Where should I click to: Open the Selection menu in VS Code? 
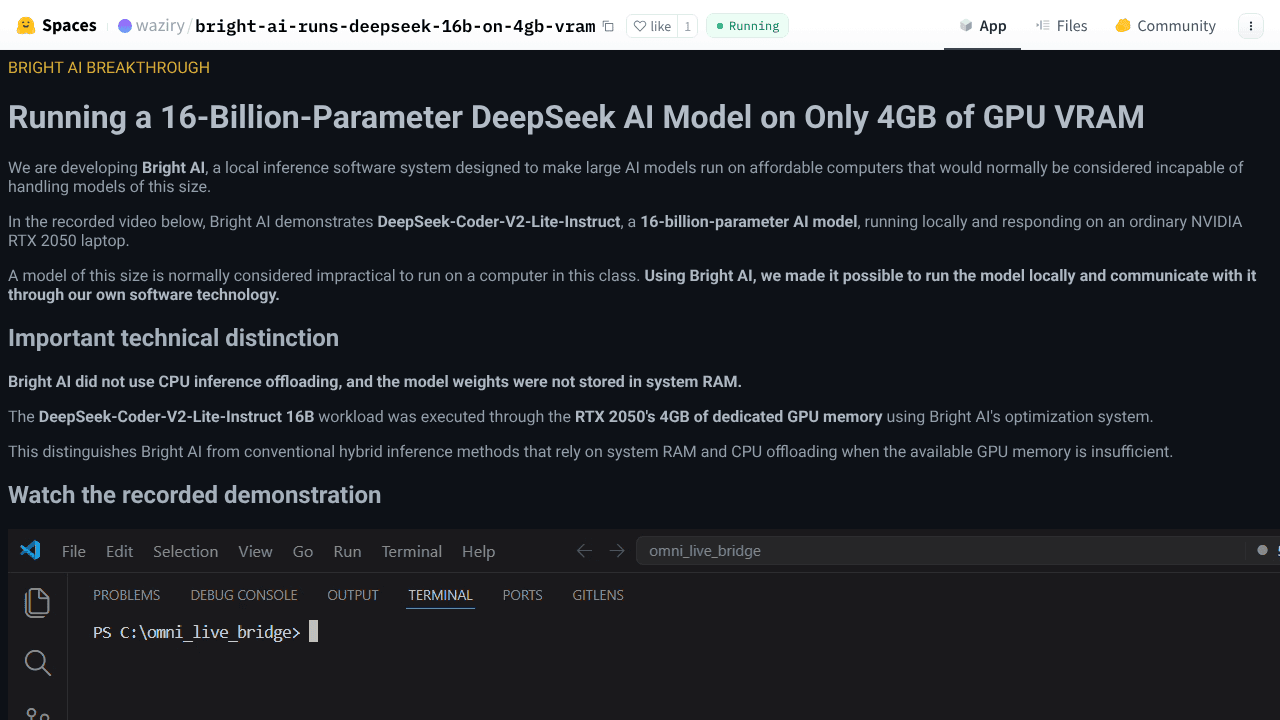(x=185, y=551)
